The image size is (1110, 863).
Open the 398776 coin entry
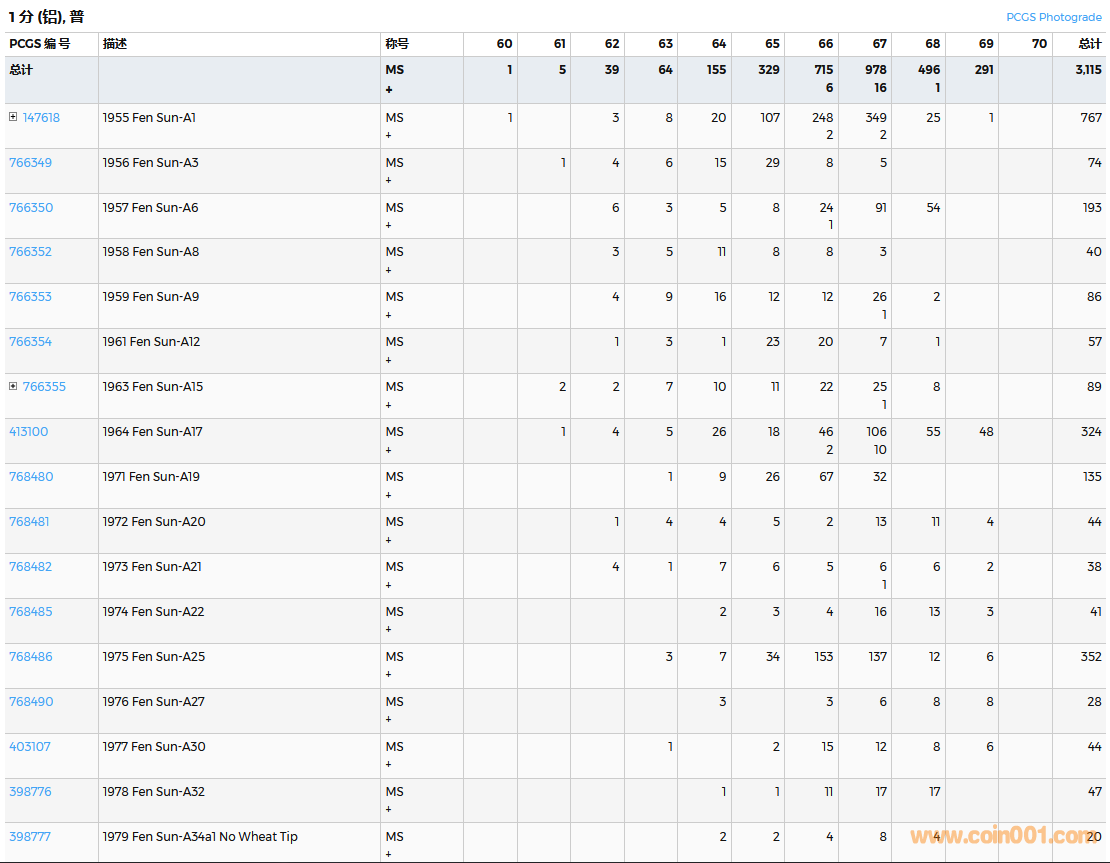[x=30, y=792]
